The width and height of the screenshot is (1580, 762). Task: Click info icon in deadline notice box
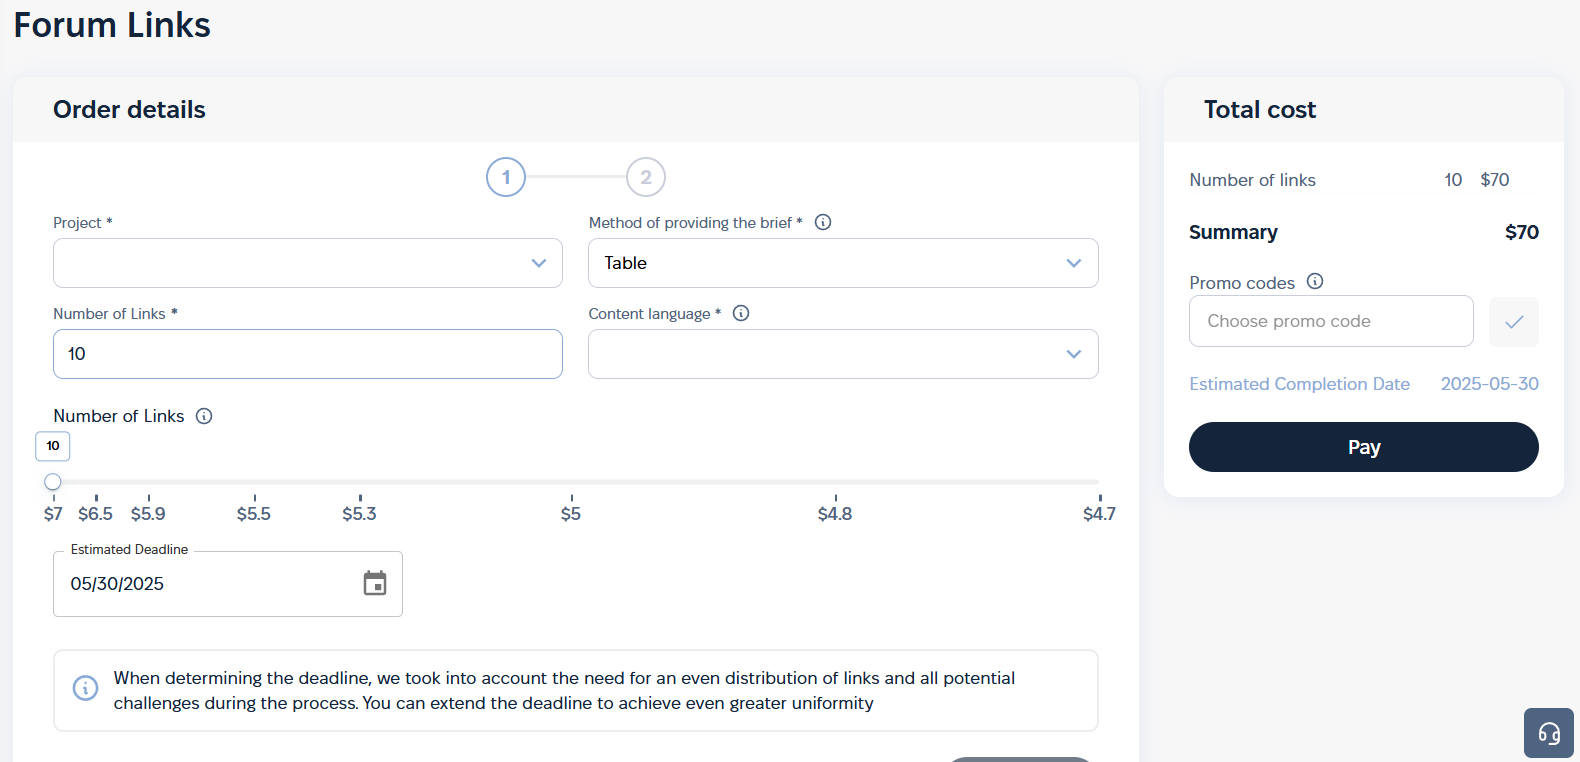coord(86,689)
